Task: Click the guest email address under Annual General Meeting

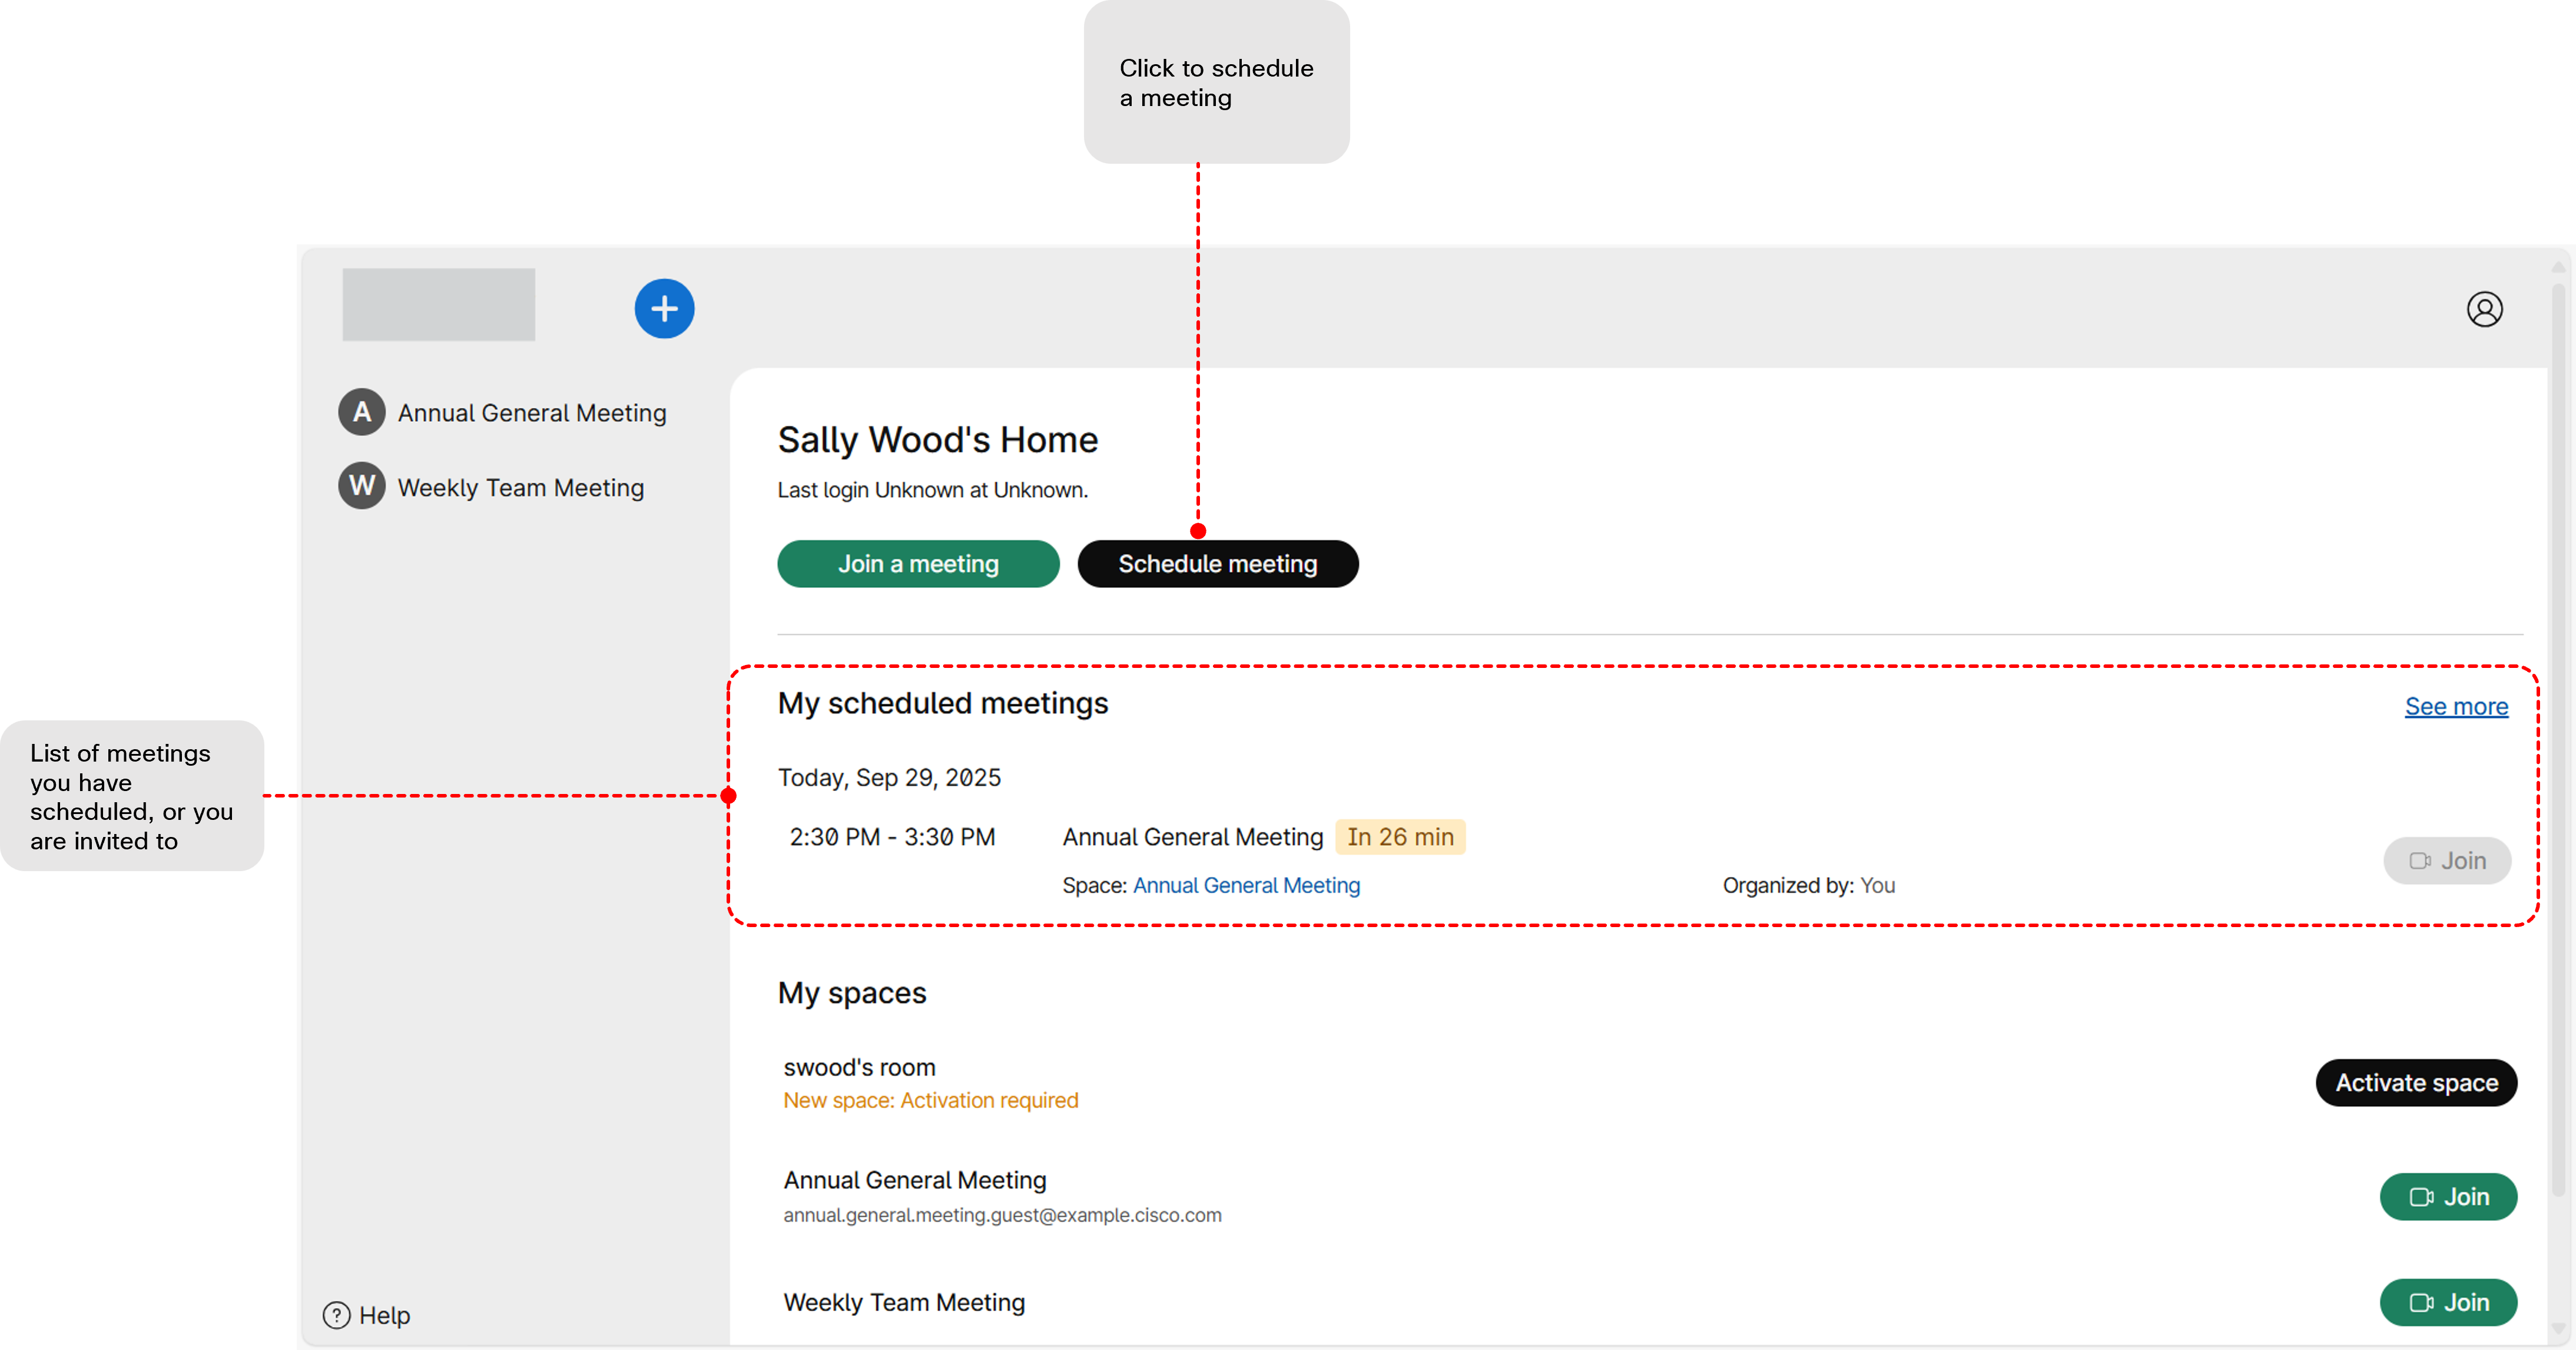Action: [1002, 1215]
